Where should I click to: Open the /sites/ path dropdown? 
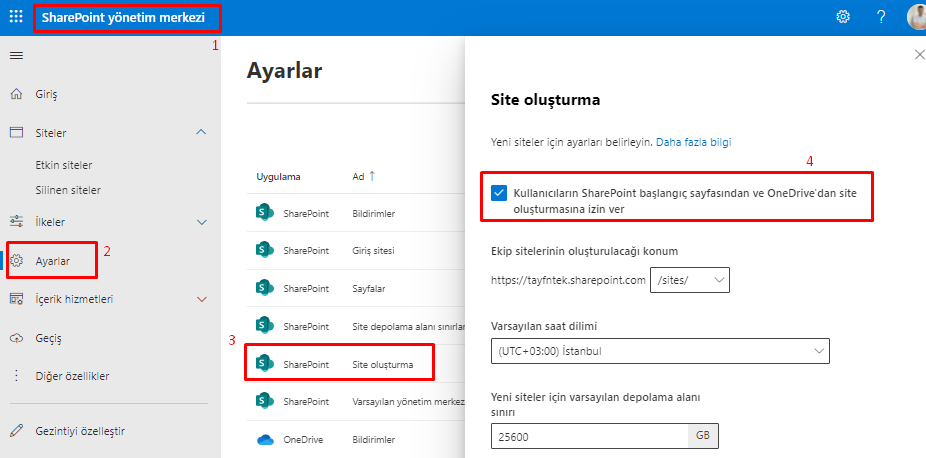(690, 280)
